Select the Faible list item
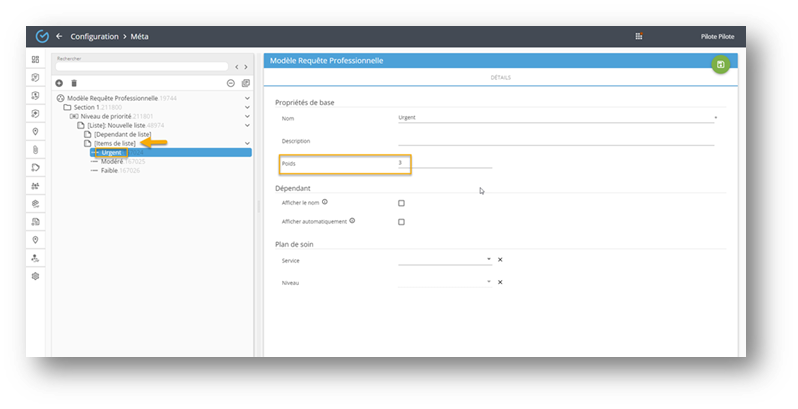 (110, 170)
